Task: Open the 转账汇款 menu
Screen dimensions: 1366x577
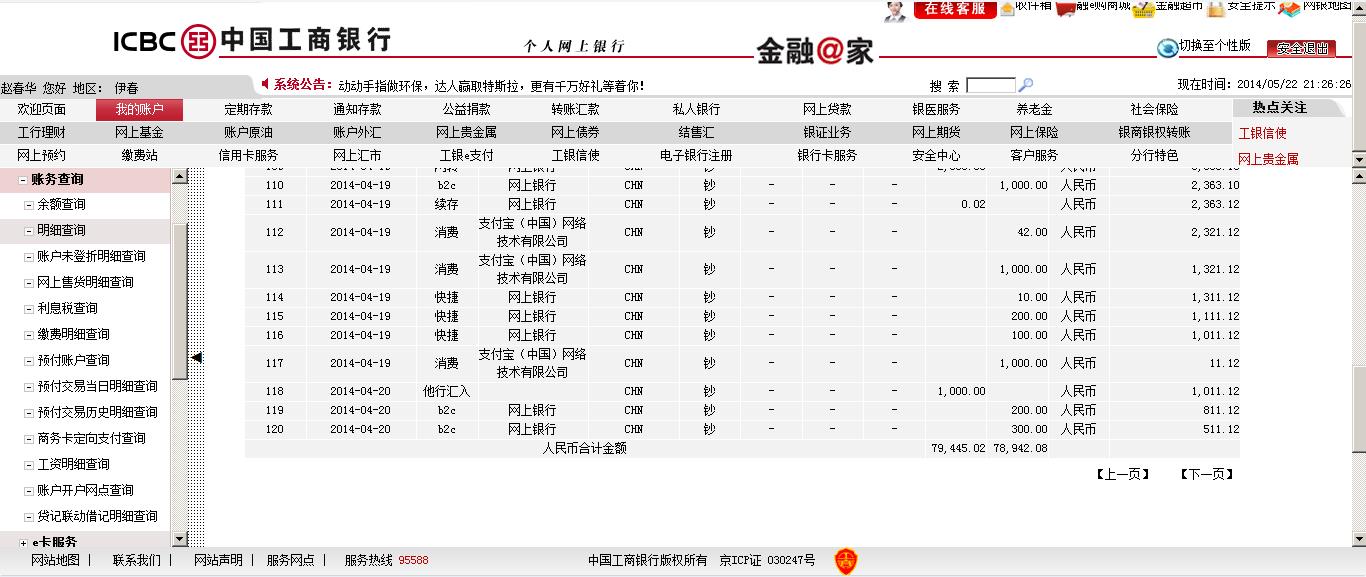Action: 575,110
